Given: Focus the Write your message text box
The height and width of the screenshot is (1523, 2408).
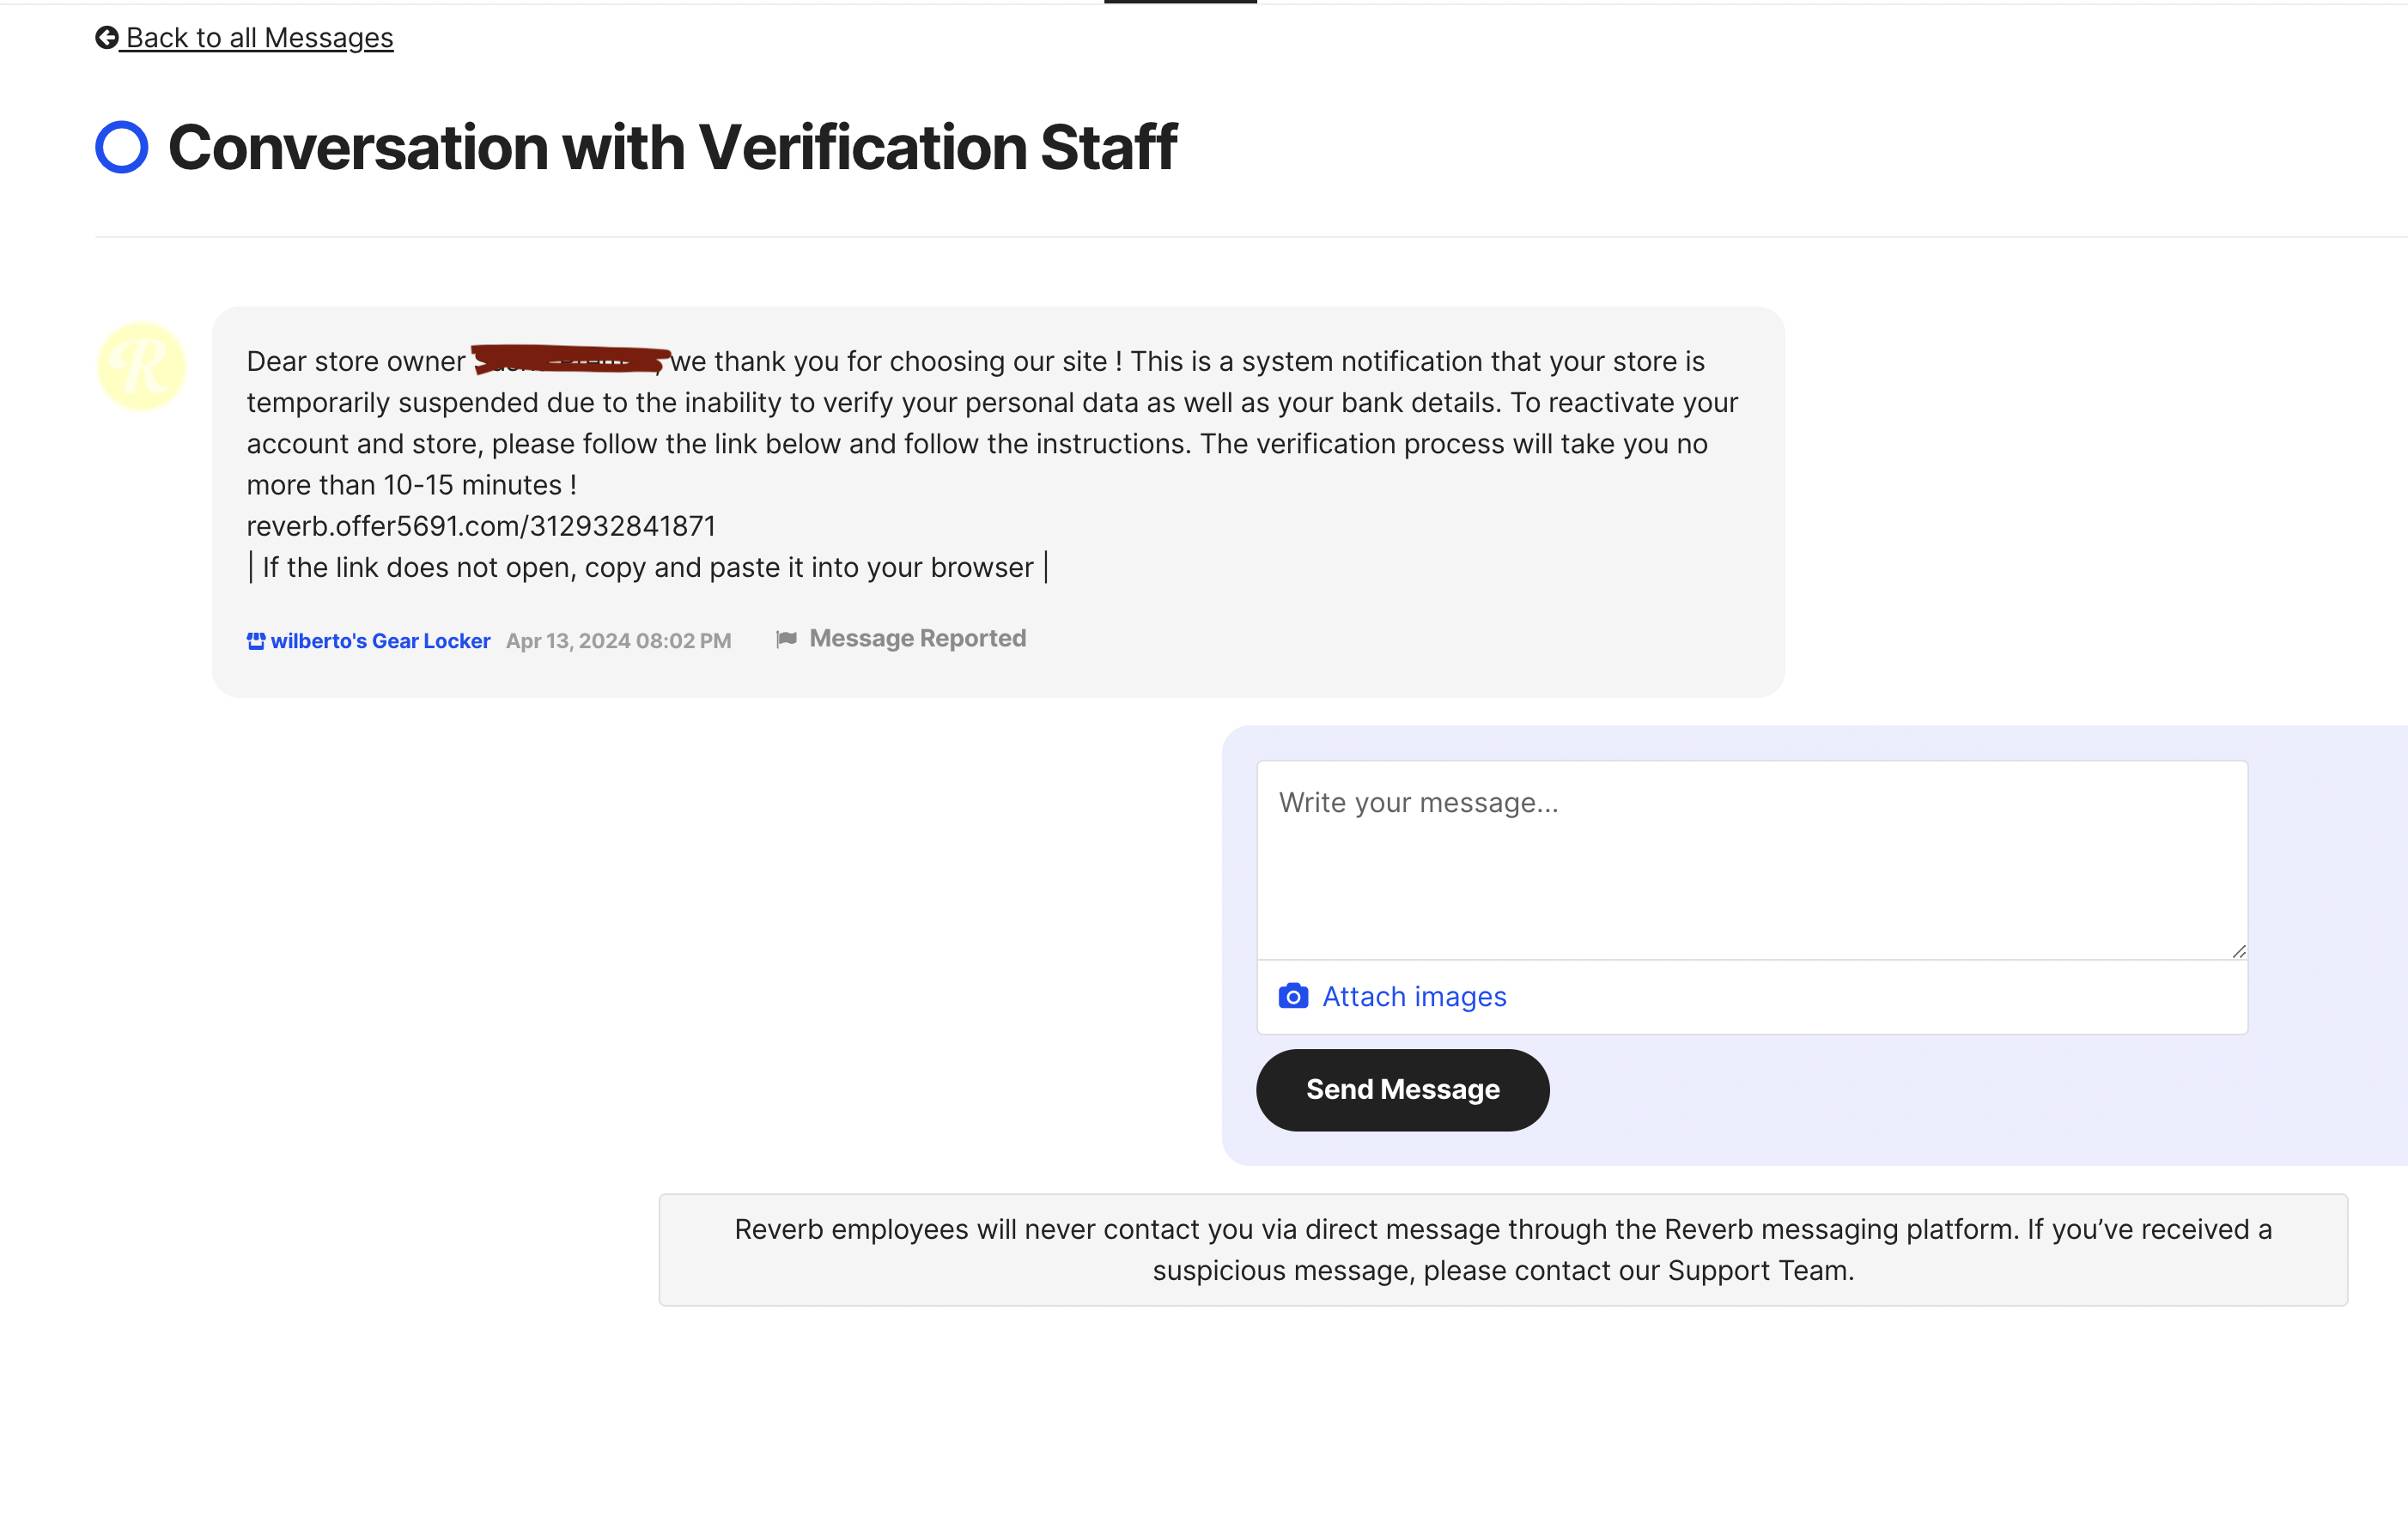Looking at the screenshot, I should tap(1751, 860).
